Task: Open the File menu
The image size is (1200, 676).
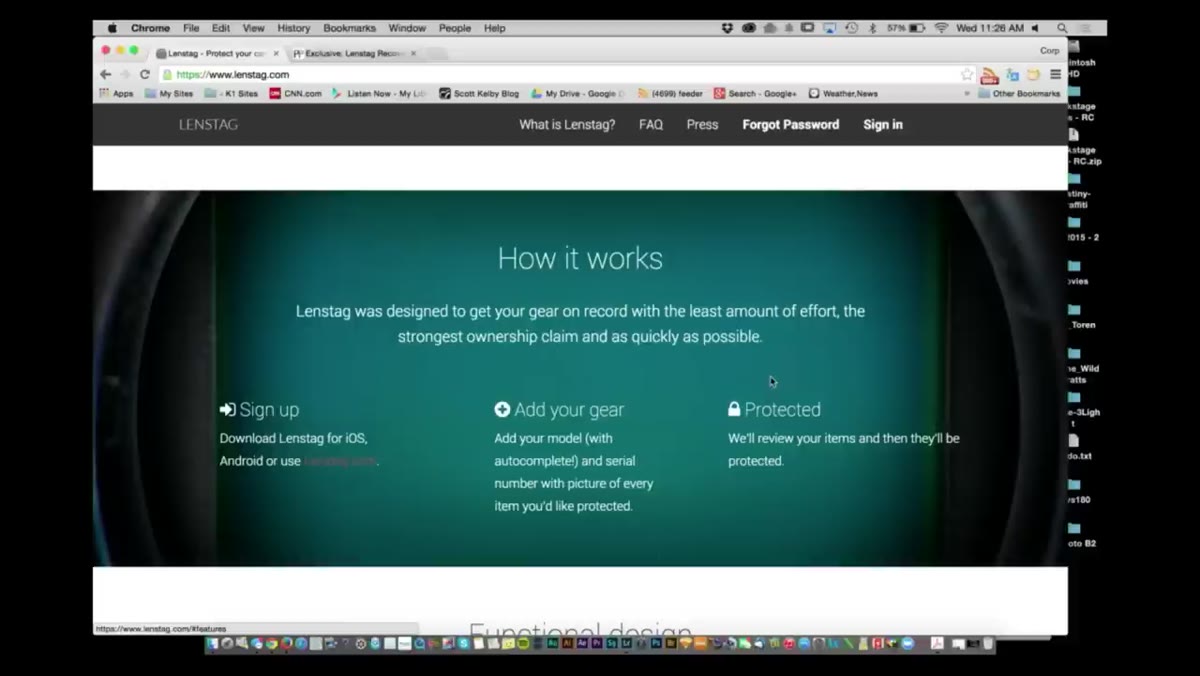Action: (x=191, y=28)
